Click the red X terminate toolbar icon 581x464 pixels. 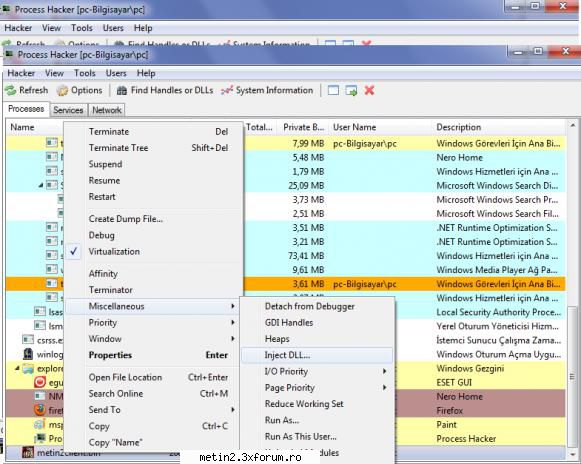369,90
